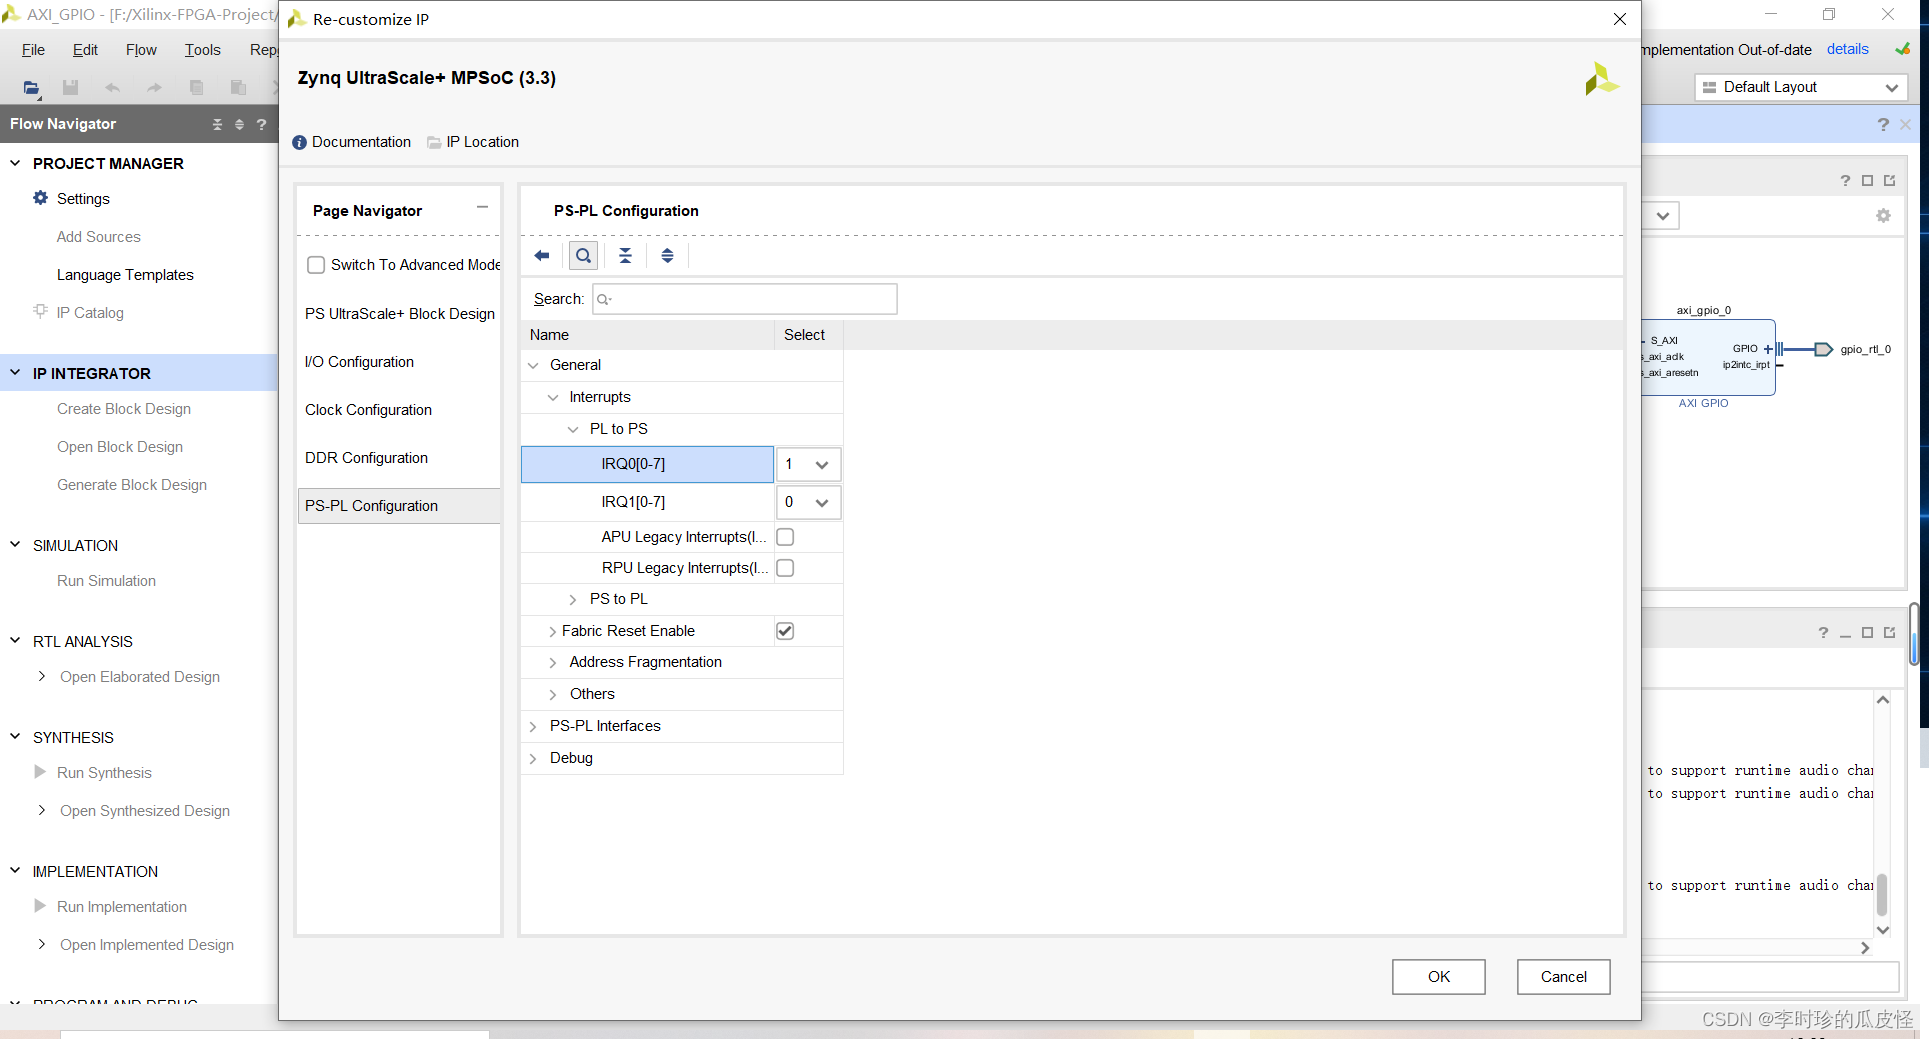1929x1039 pixels.
Task: Collapse the PL to PS node
Action: (573, 430)
